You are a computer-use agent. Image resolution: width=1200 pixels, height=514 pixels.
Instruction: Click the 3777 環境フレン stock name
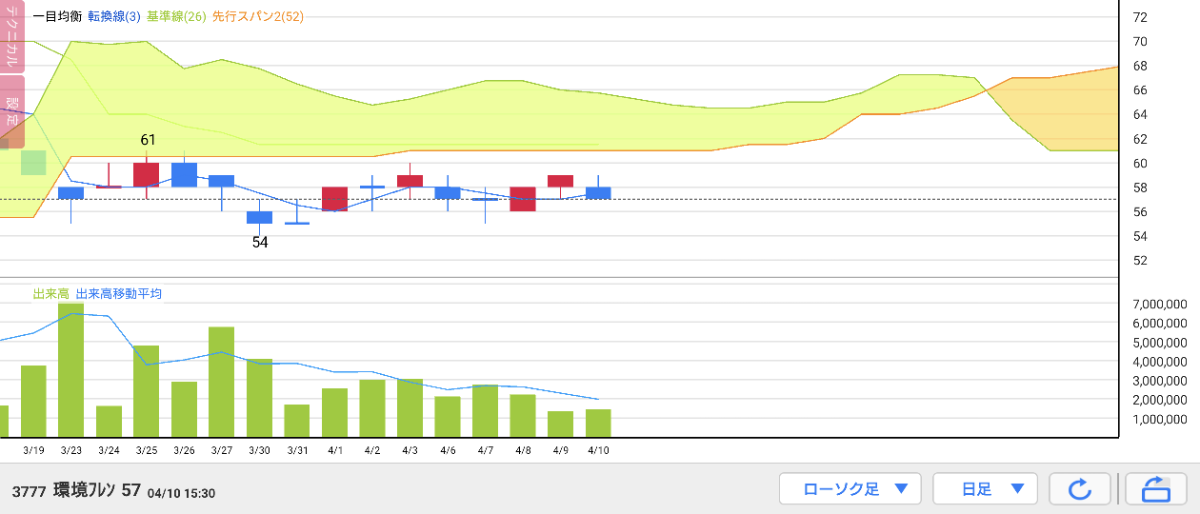pyautogui.click(x=76, y=491)
